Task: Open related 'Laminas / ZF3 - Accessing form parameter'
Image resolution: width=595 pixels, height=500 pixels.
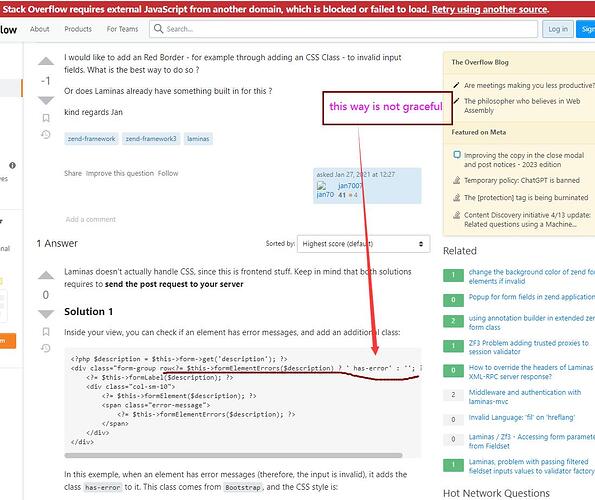Action: tap(532, 441)
